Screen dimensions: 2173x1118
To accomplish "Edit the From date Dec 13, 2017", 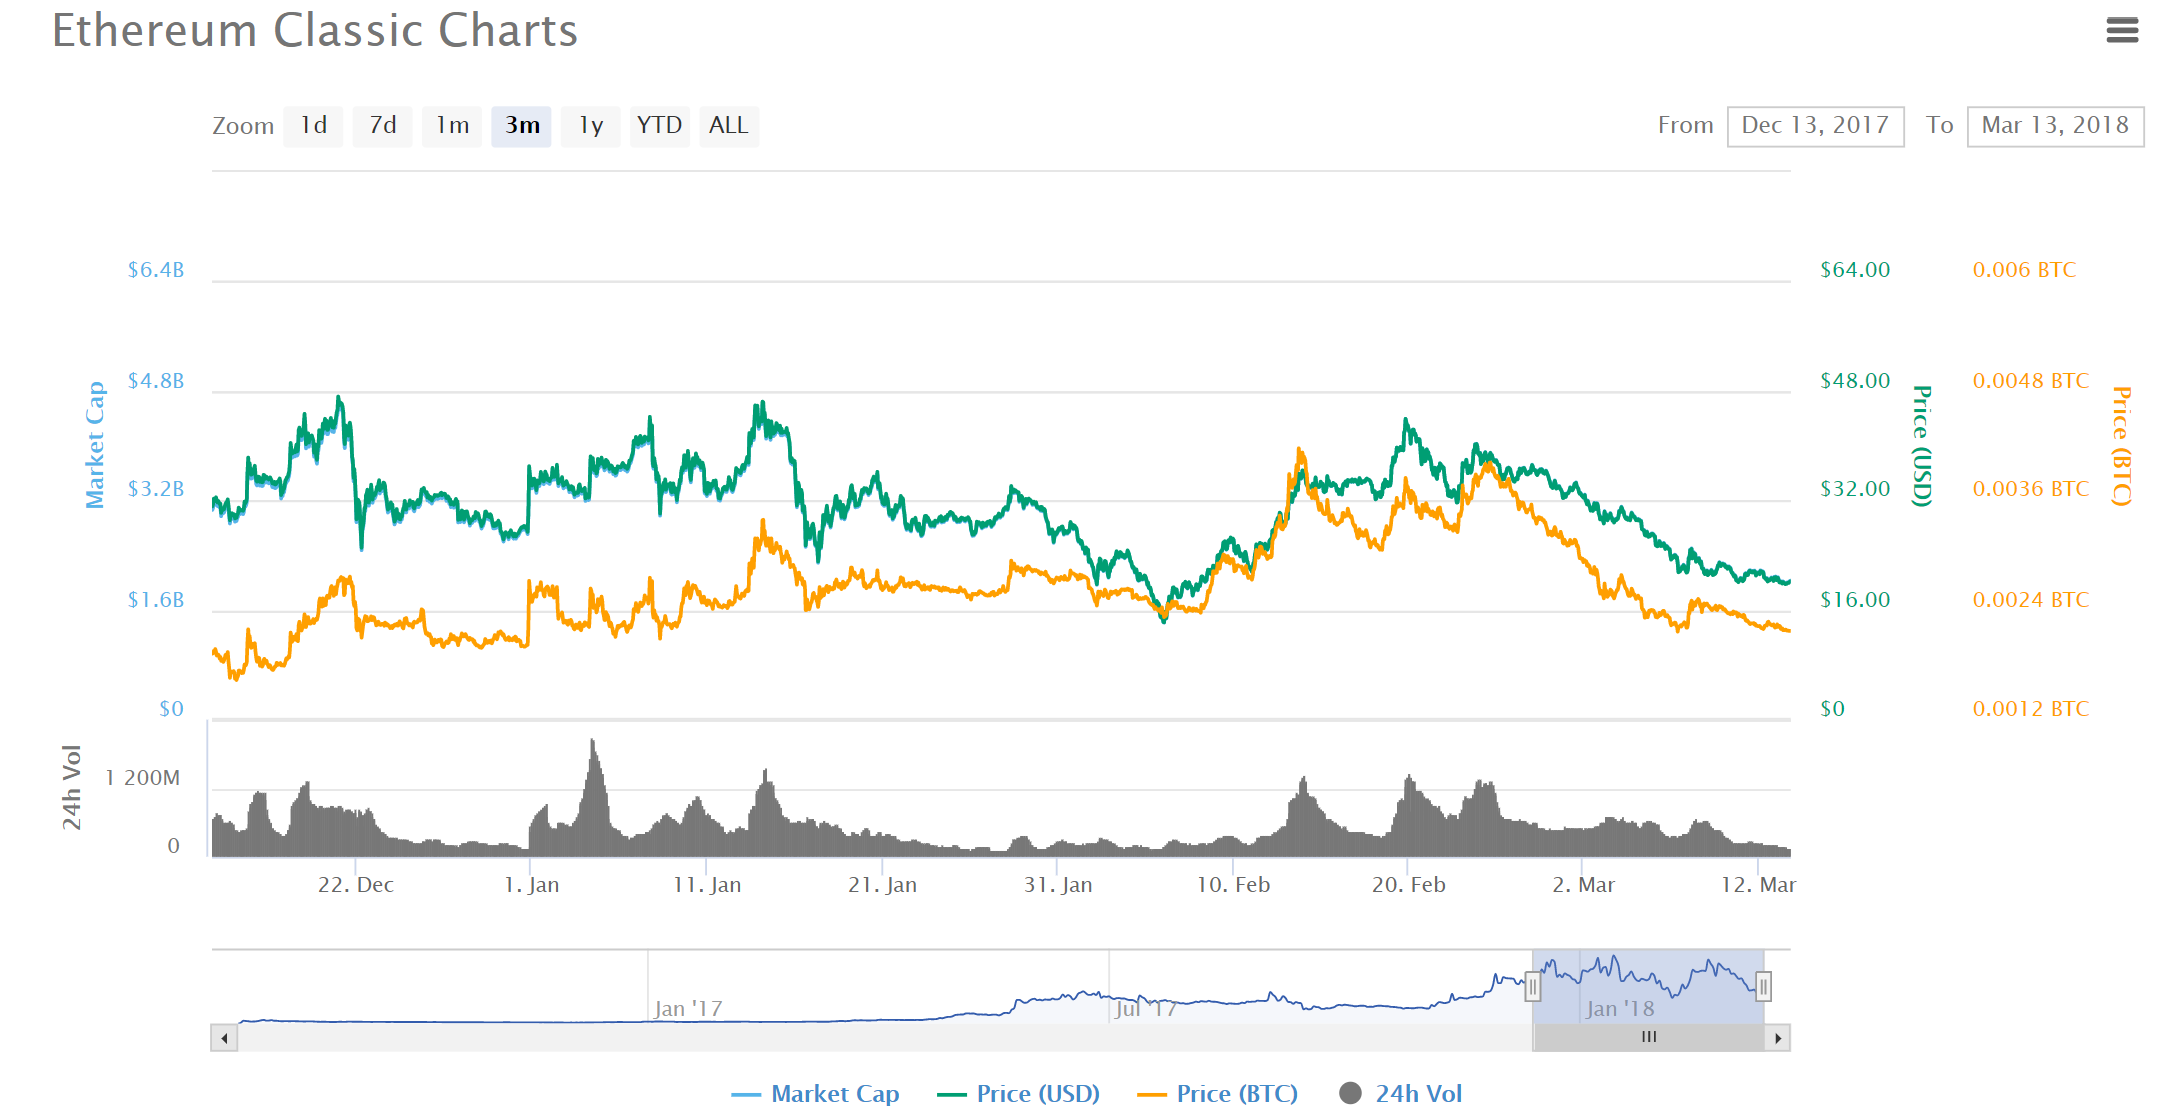I will click(1815, 126).
